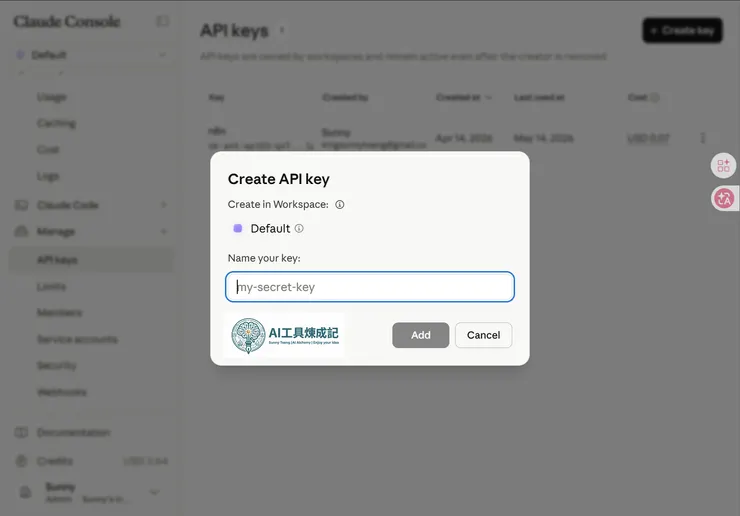Click the Cost column info icon
740x516 pixels.
[655, 97]
